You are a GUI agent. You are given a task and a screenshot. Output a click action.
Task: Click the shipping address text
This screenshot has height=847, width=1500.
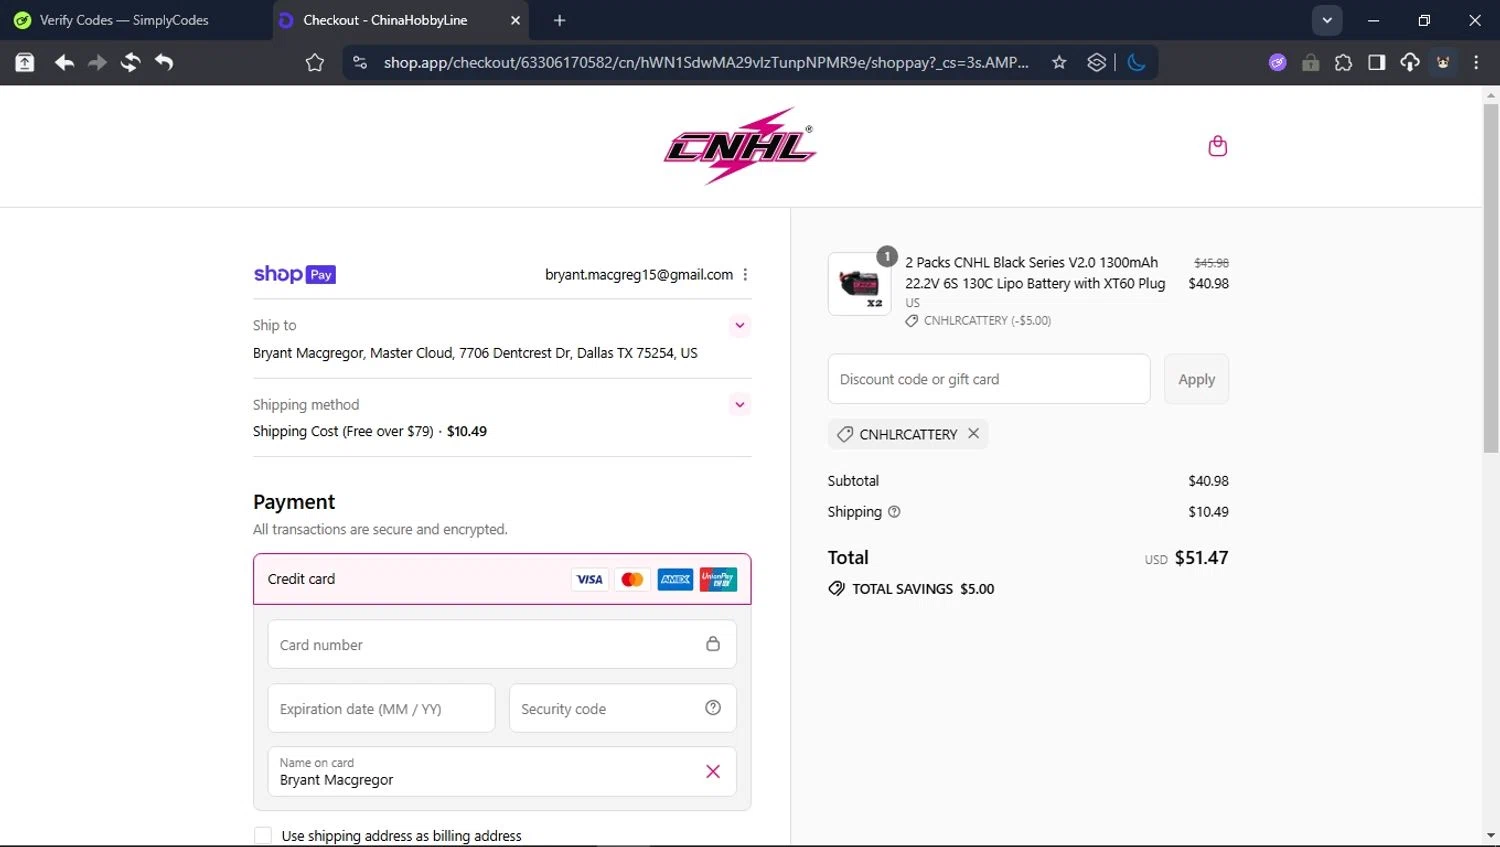pyautogui.click(x=475, y=353)
